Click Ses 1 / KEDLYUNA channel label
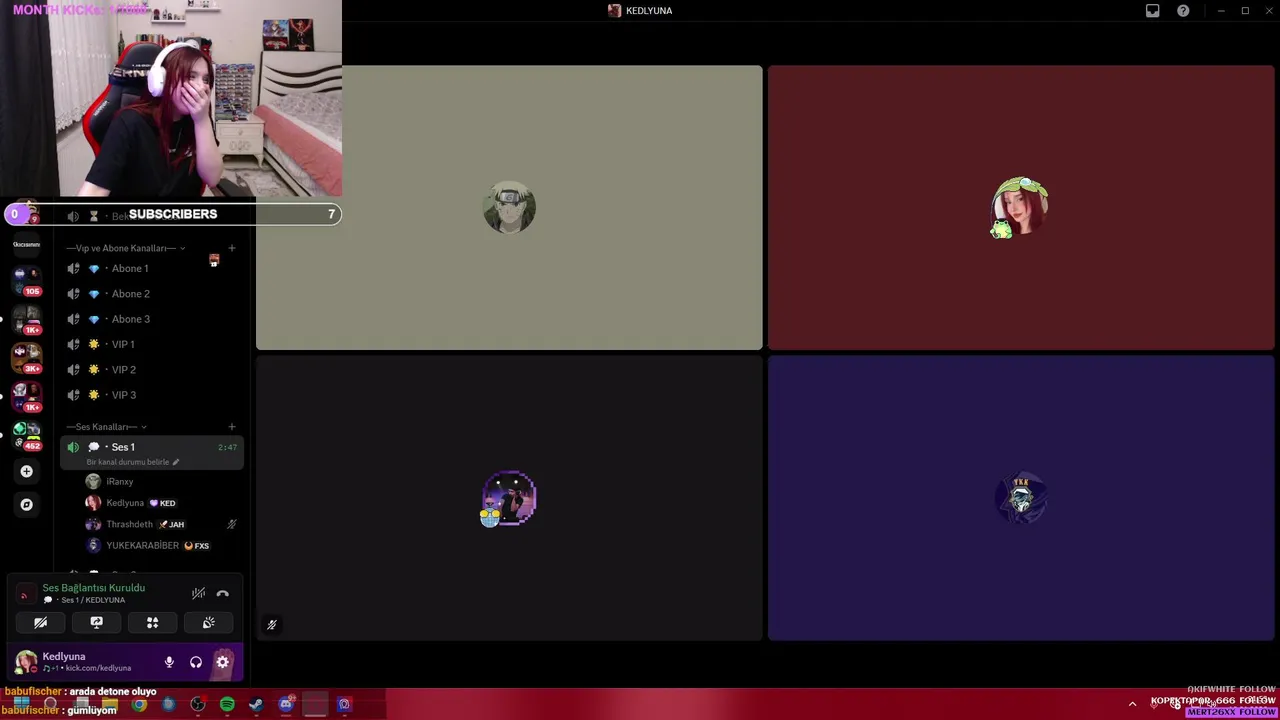The image size is (1280, 720). [93, 600]
